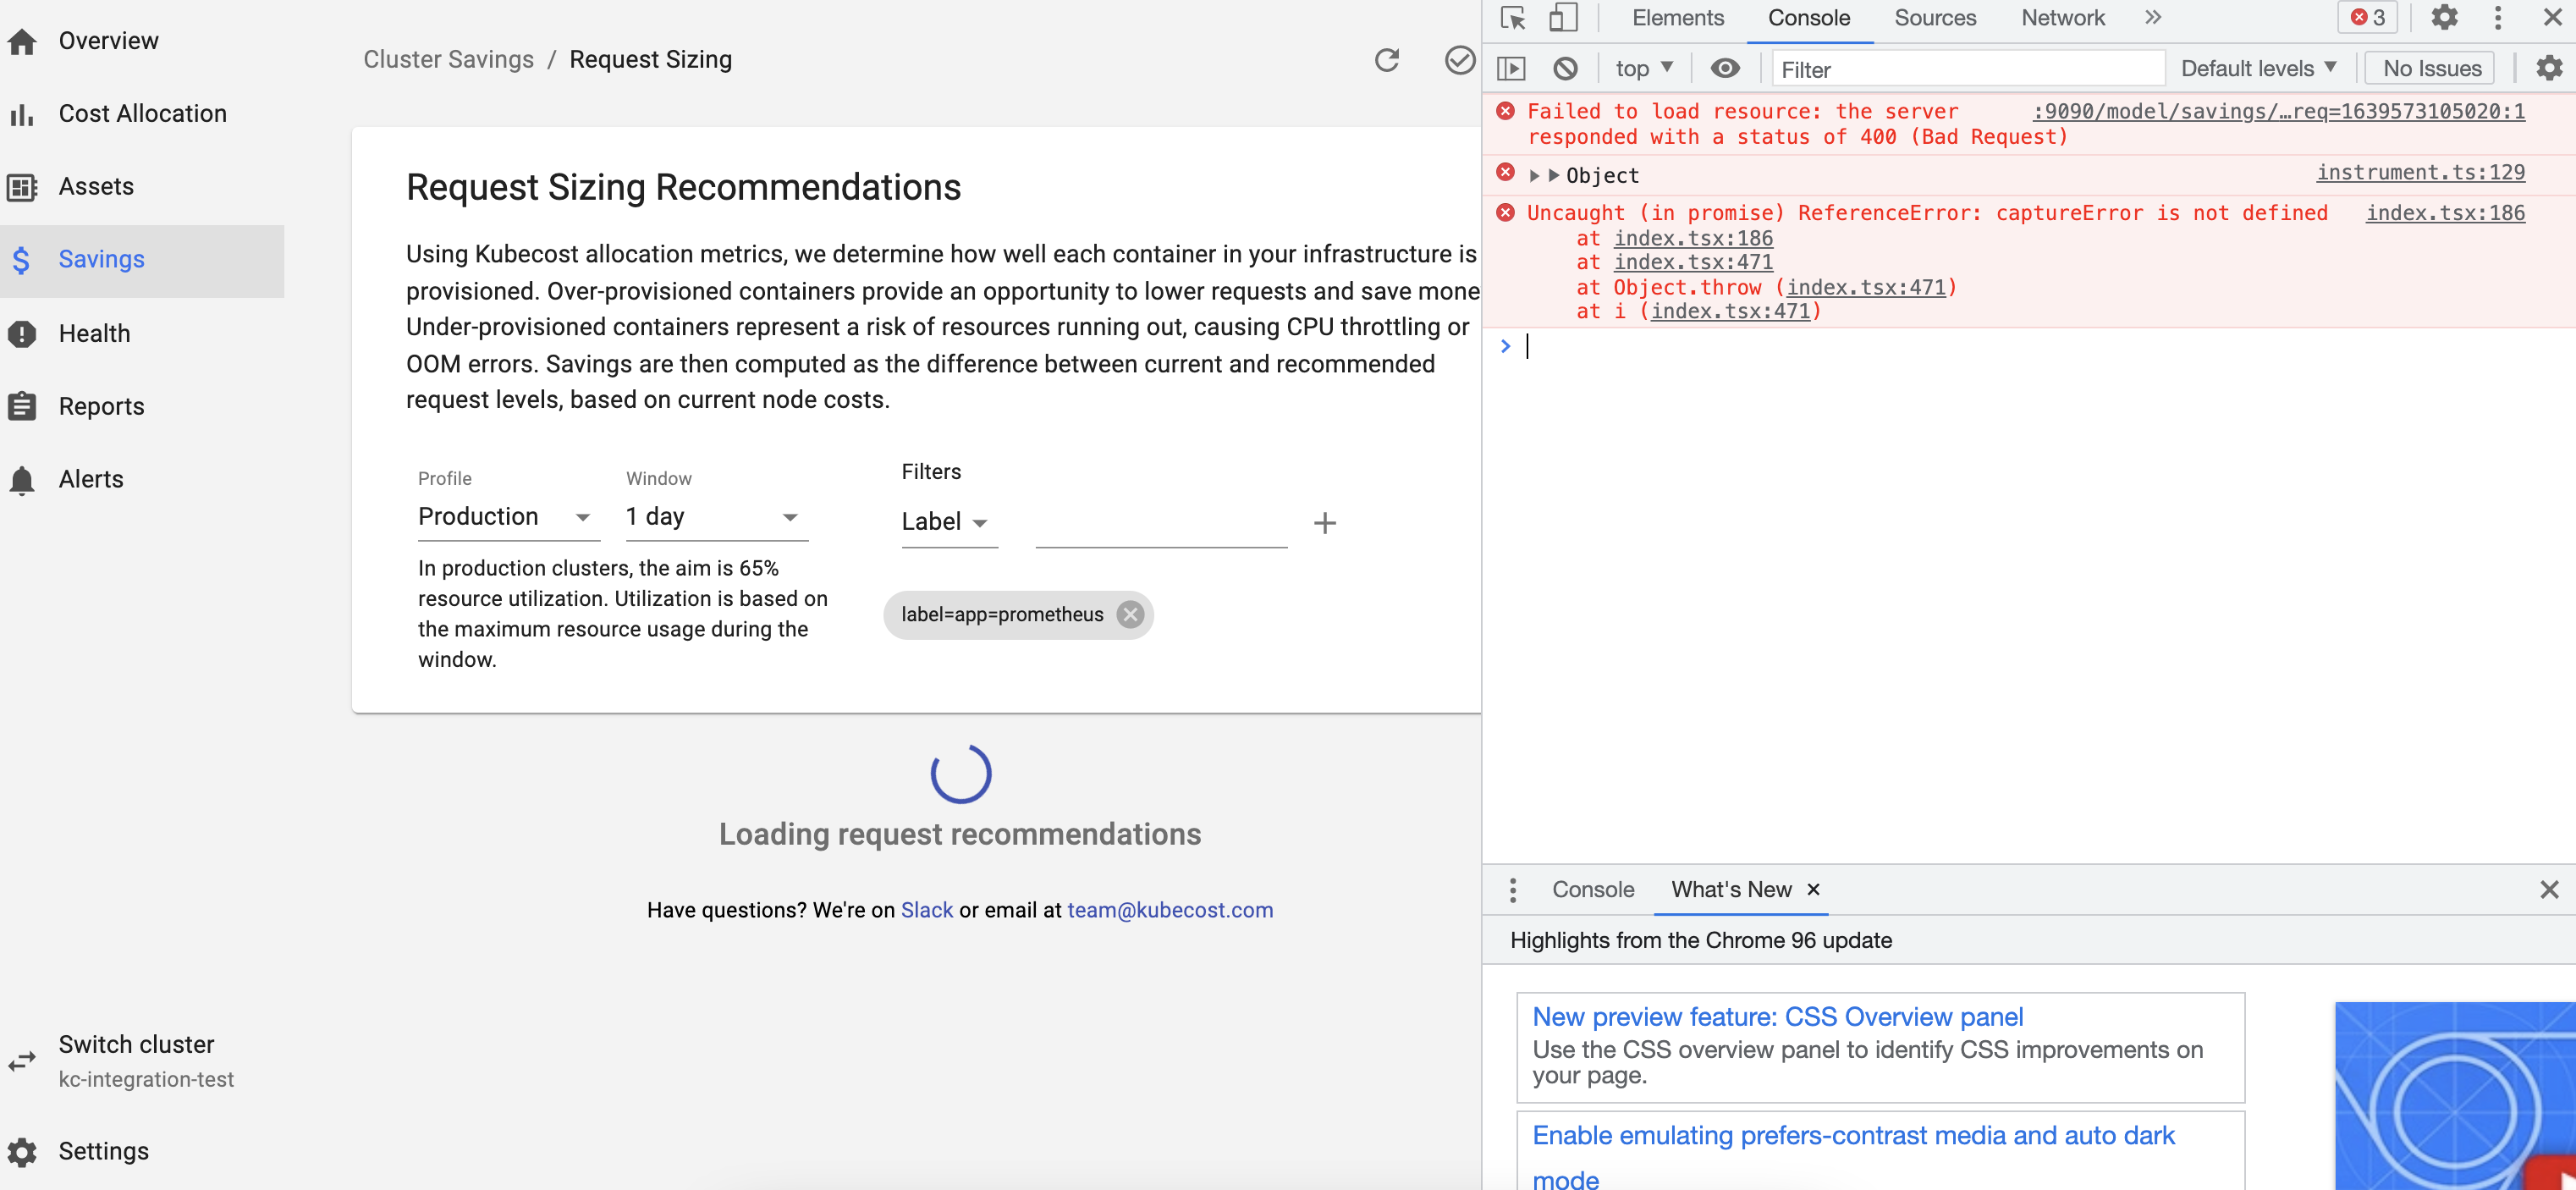Select the inspect element cursor tool

(1513, 18)
